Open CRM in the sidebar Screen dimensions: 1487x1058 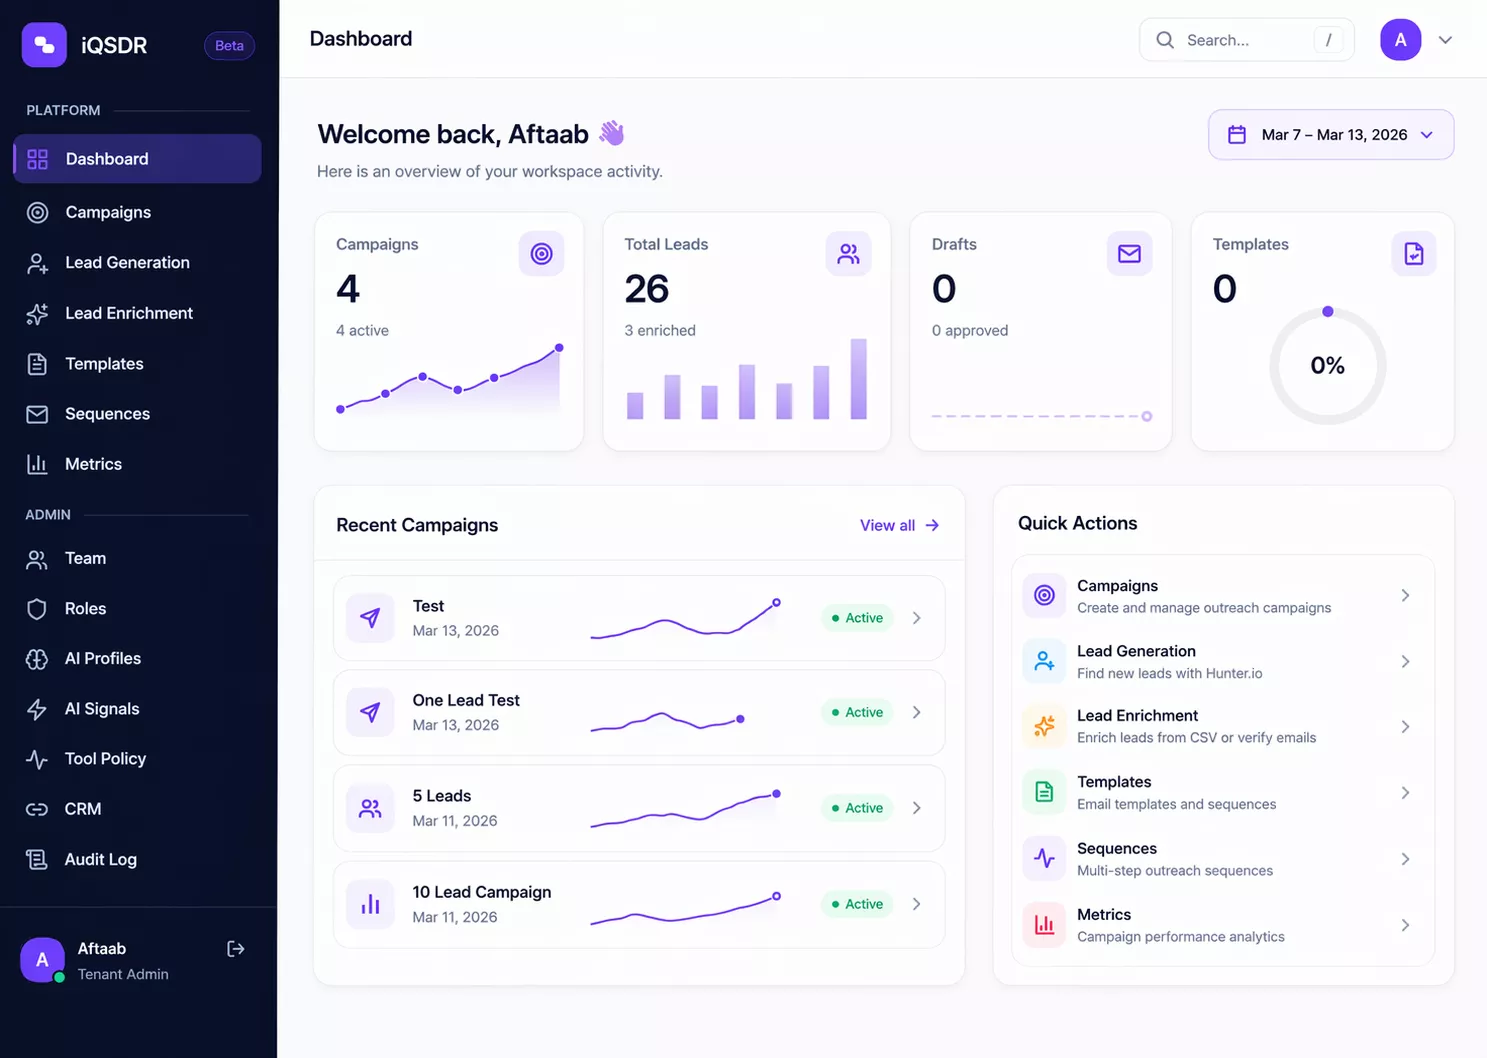[137, 808]
